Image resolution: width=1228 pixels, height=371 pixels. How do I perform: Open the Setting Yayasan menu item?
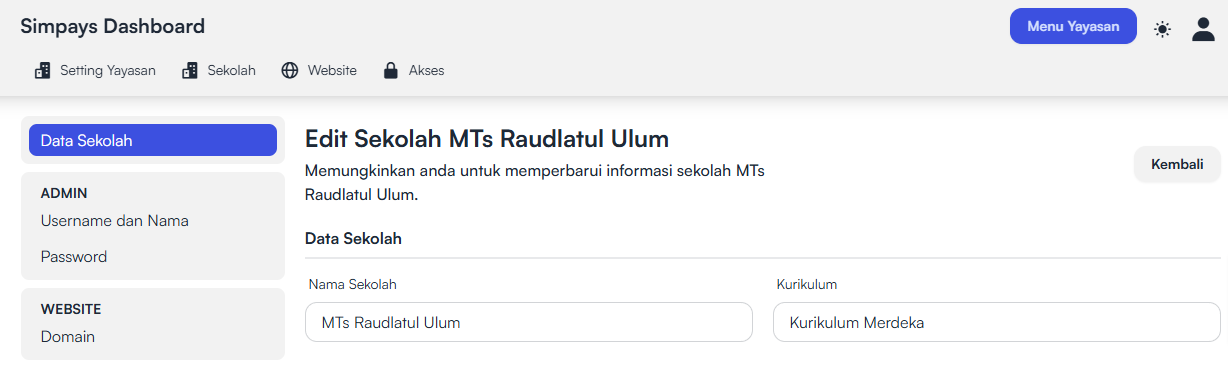[95, 71]
